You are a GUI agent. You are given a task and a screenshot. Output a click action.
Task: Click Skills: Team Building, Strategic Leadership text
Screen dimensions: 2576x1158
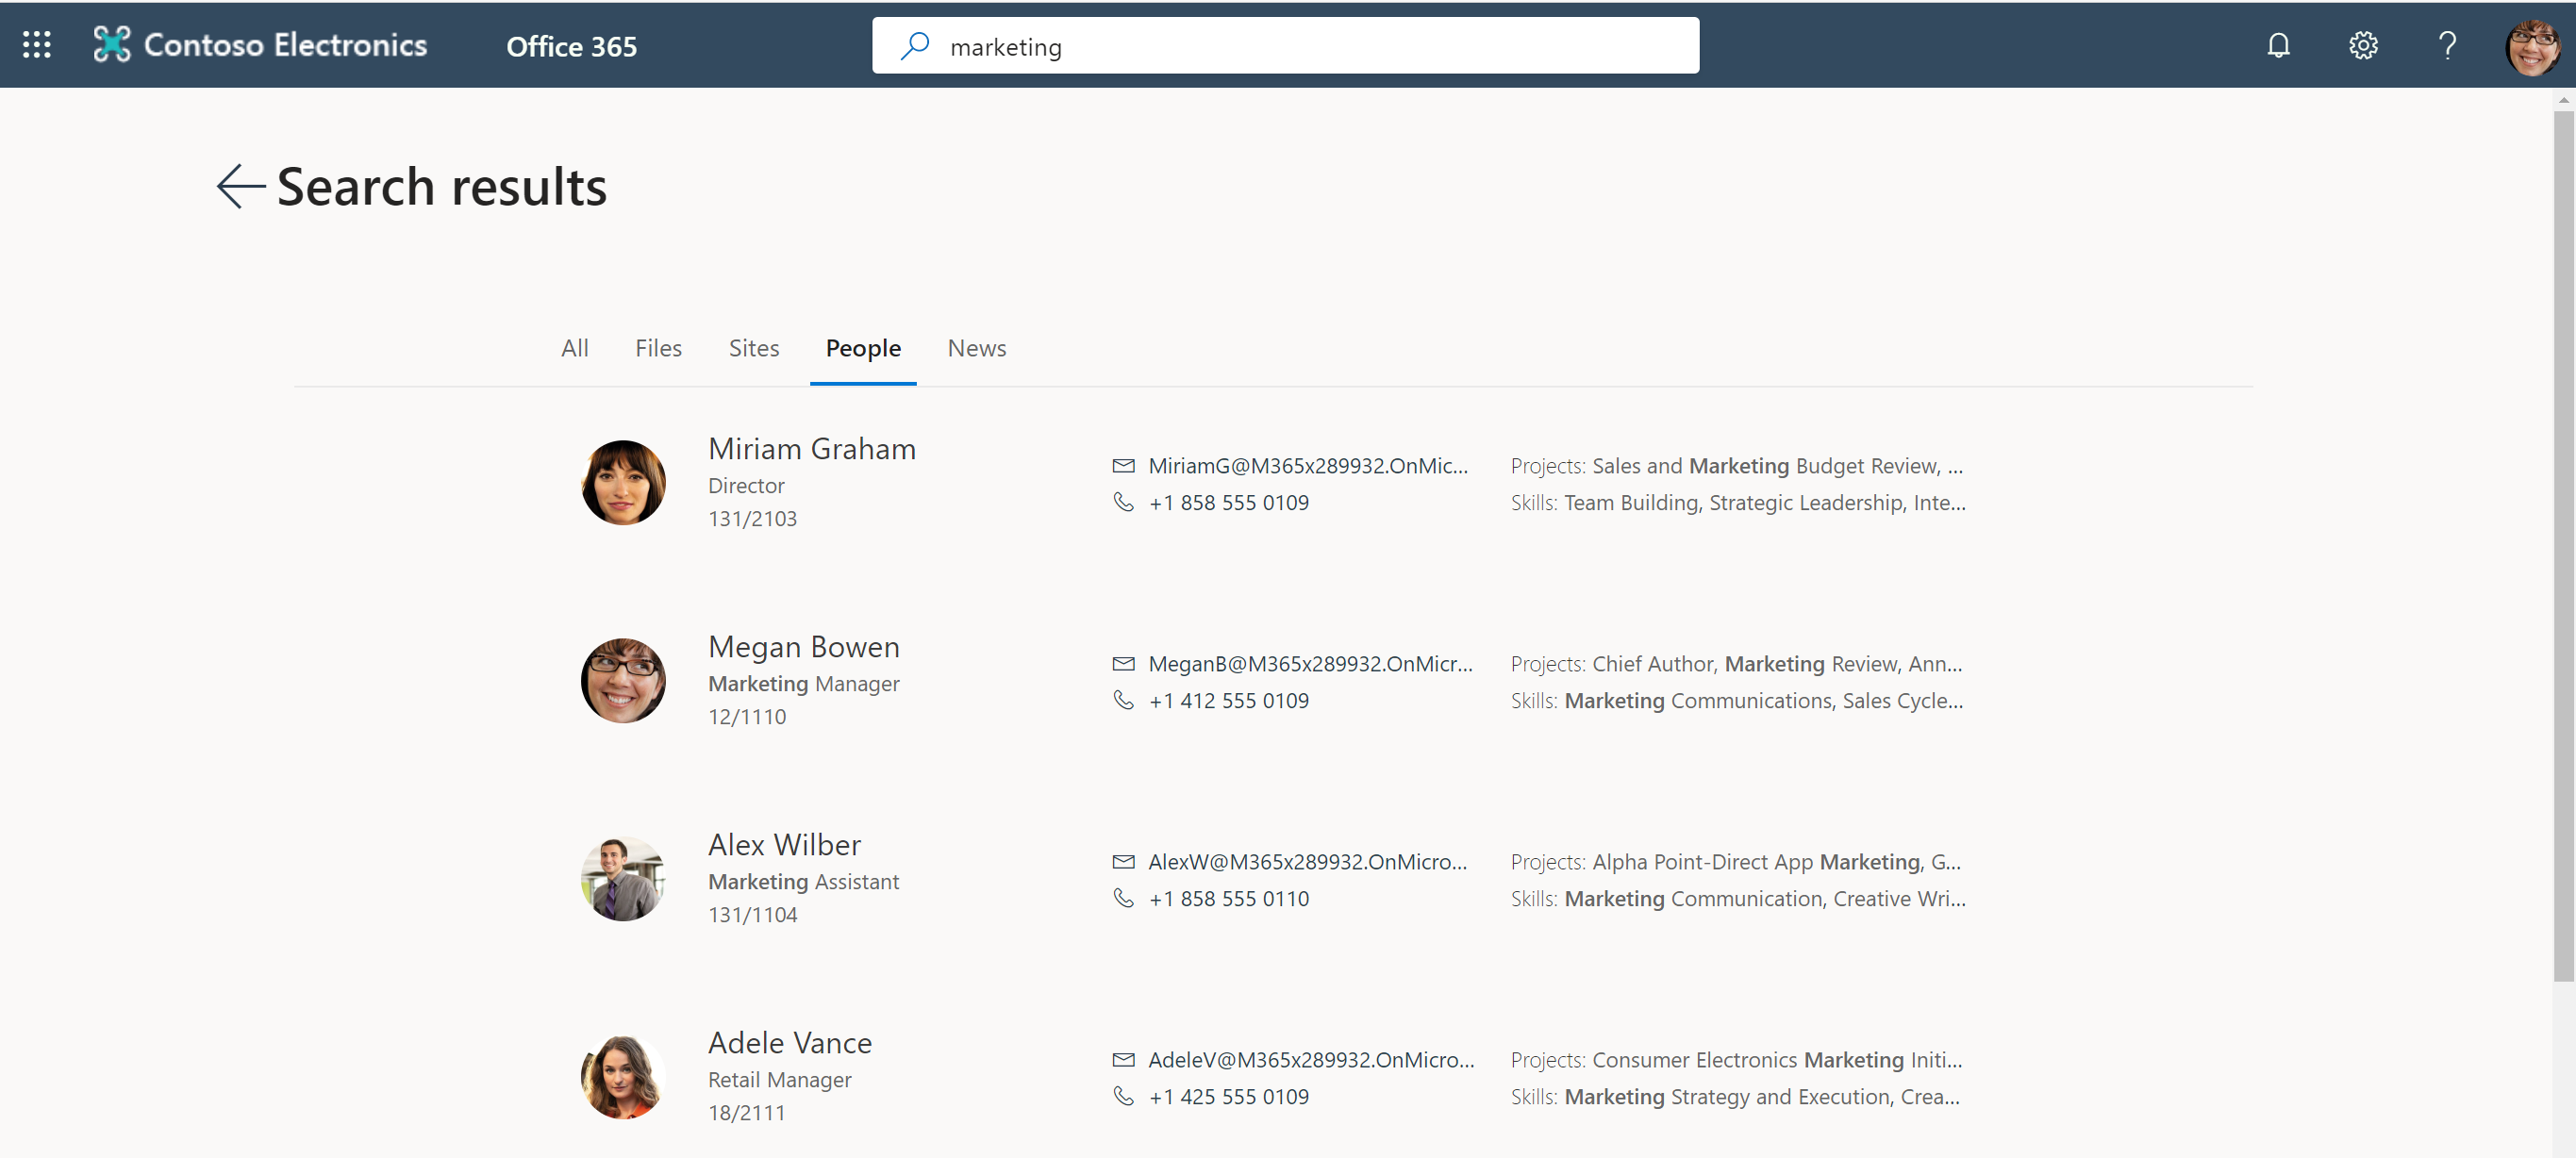[1738, 503]
